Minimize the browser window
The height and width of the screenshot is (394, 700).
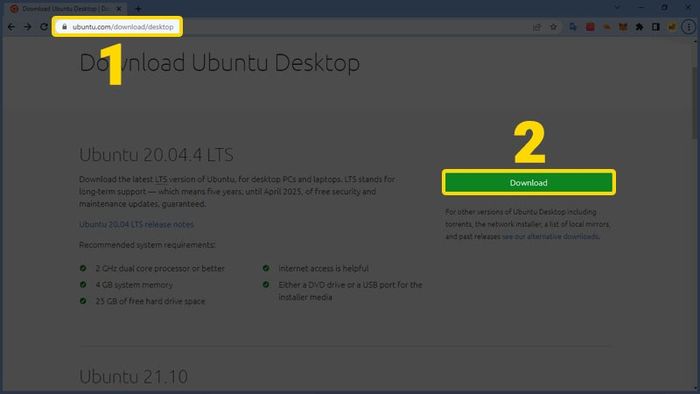click(641, 8)
